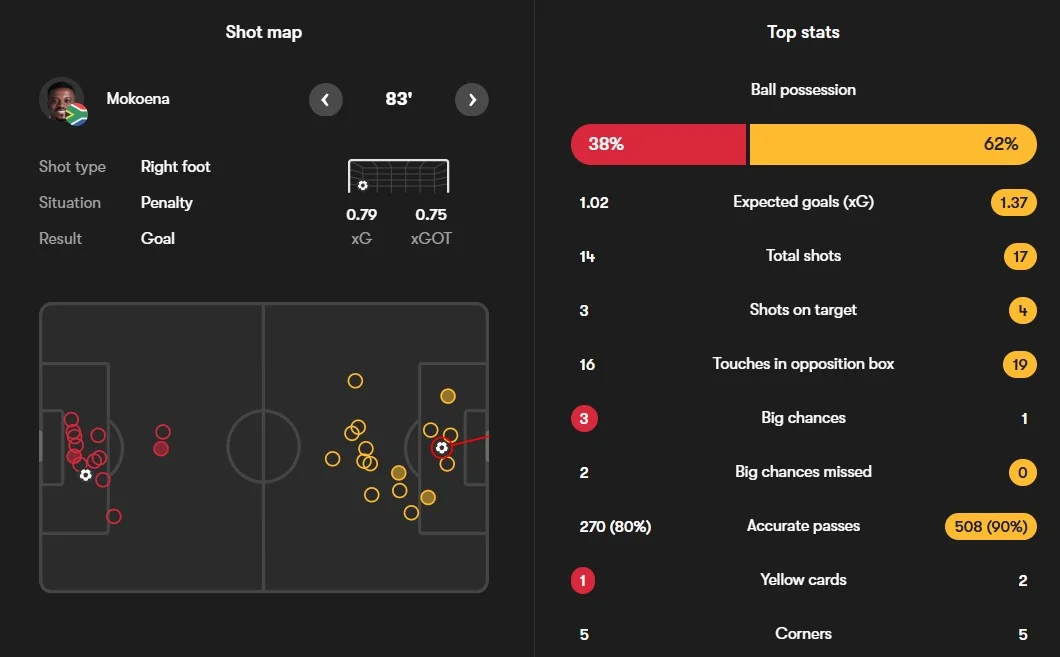
Task: Click the red Big chances 3 badge
Action: [584, 418]
